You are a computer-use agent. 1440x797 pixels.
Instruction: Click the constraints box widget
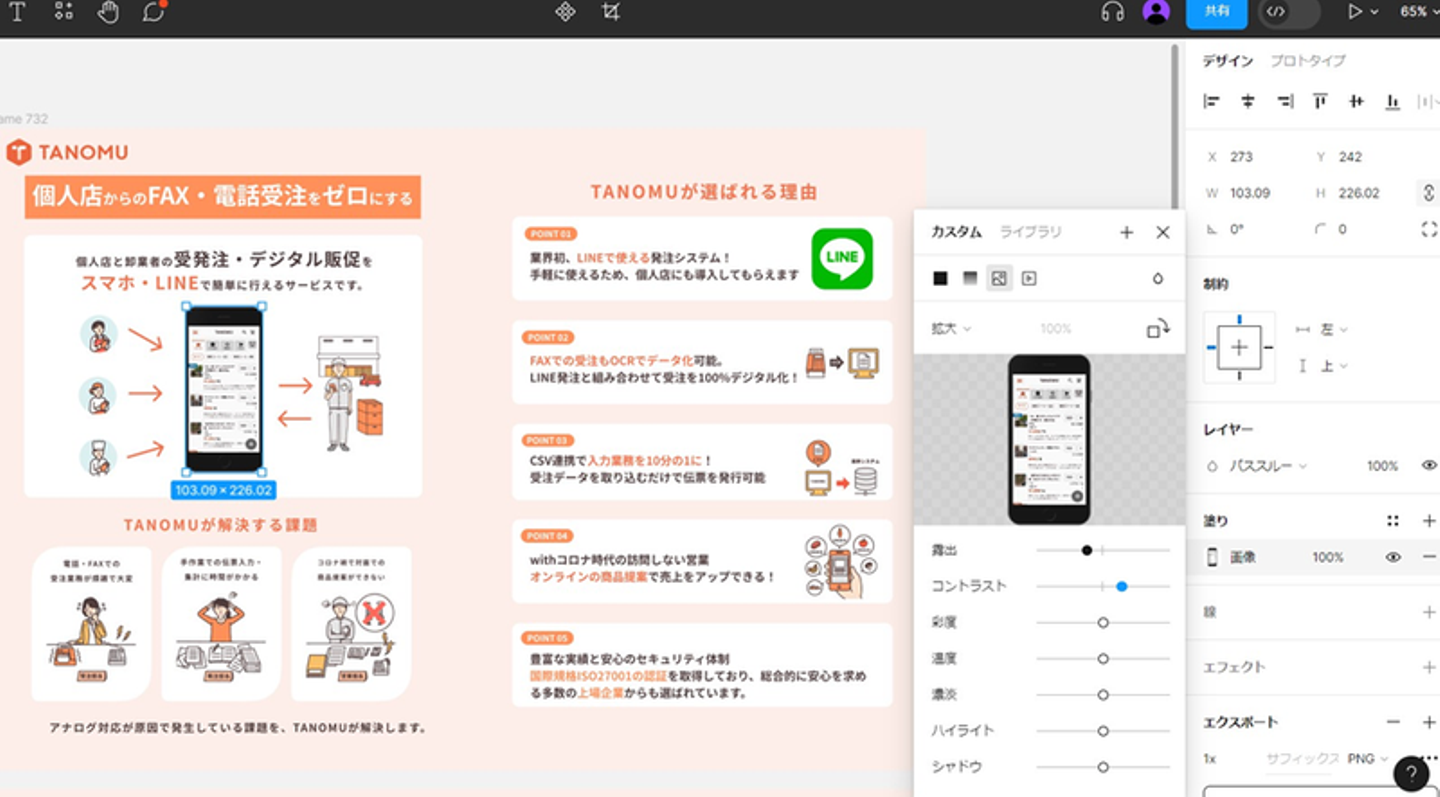click(x=1239, y=347)
